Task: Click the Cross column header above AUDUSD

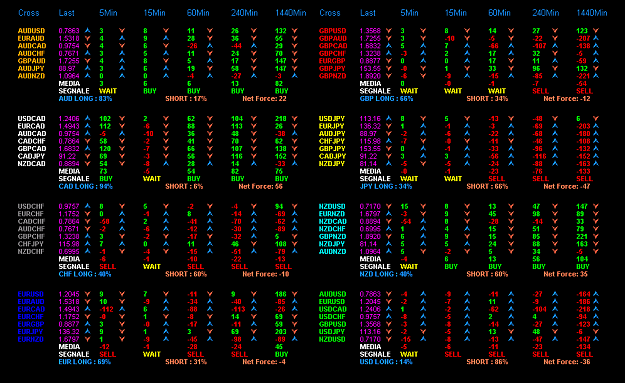Action: (29, 13)
